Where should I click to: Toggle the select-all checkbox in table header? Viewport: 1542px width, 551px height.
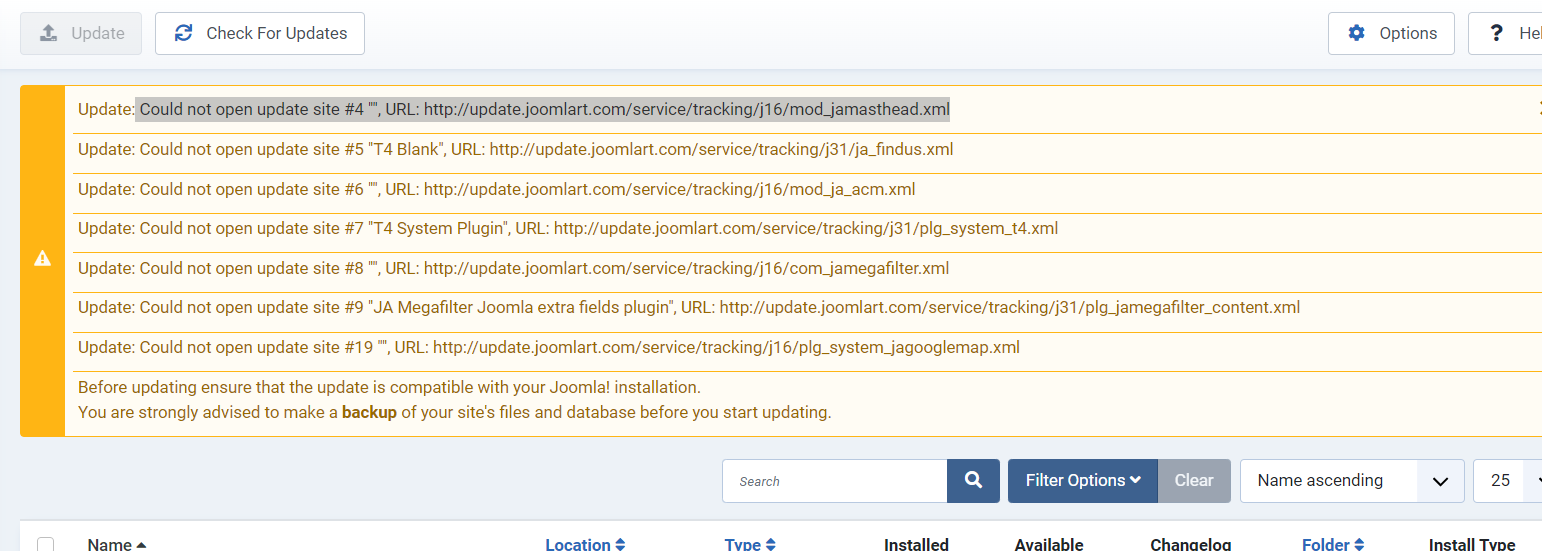pos(46,545)
